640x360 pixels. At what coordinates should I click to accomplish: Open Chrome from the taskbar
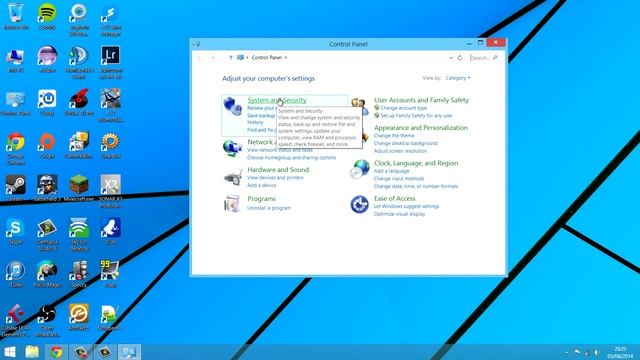click(x=56, y=352)
